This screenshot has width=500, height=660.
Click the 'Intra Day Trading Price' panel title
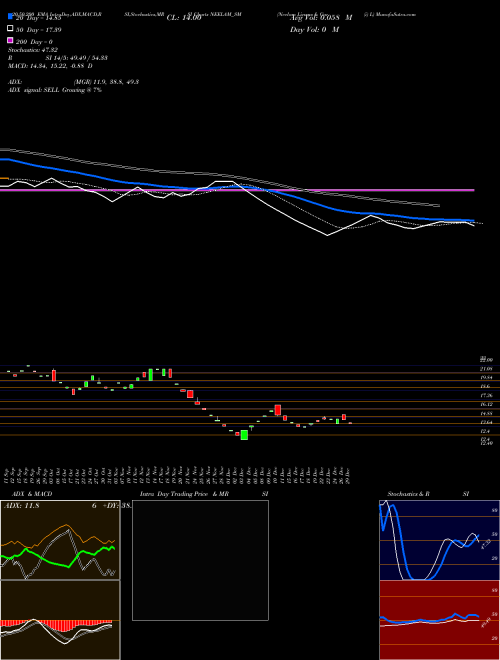[174, 494]
